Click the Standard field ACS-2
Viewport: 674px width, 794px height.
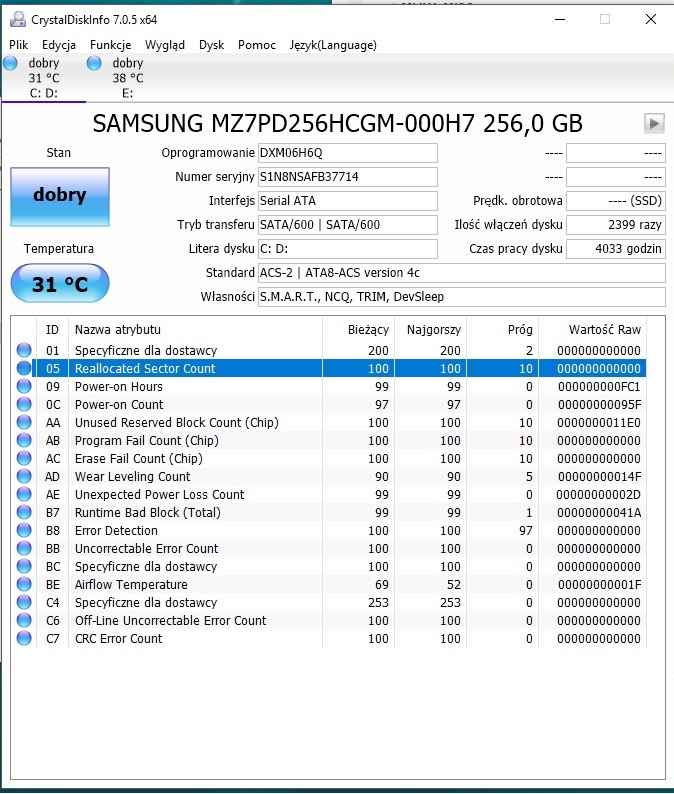pos(461,273)
